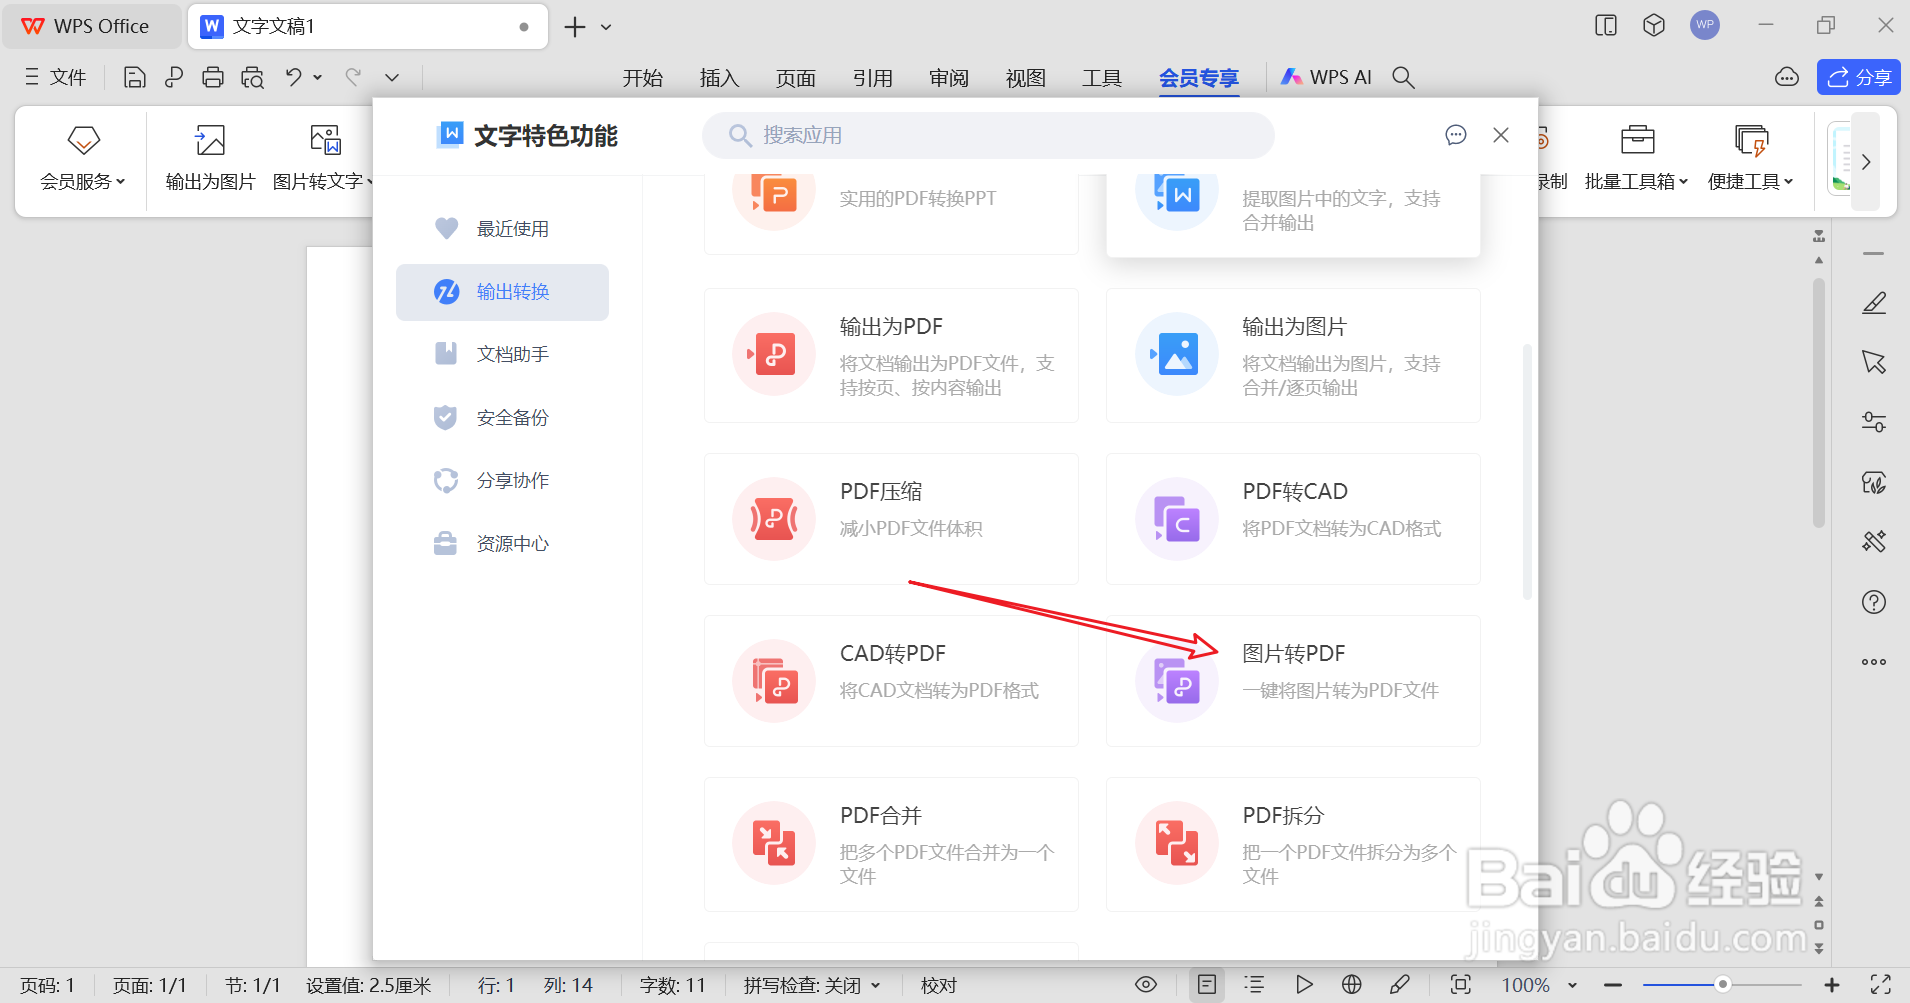Expand quick access toolbar customize arrow

(x=392, y=77)
